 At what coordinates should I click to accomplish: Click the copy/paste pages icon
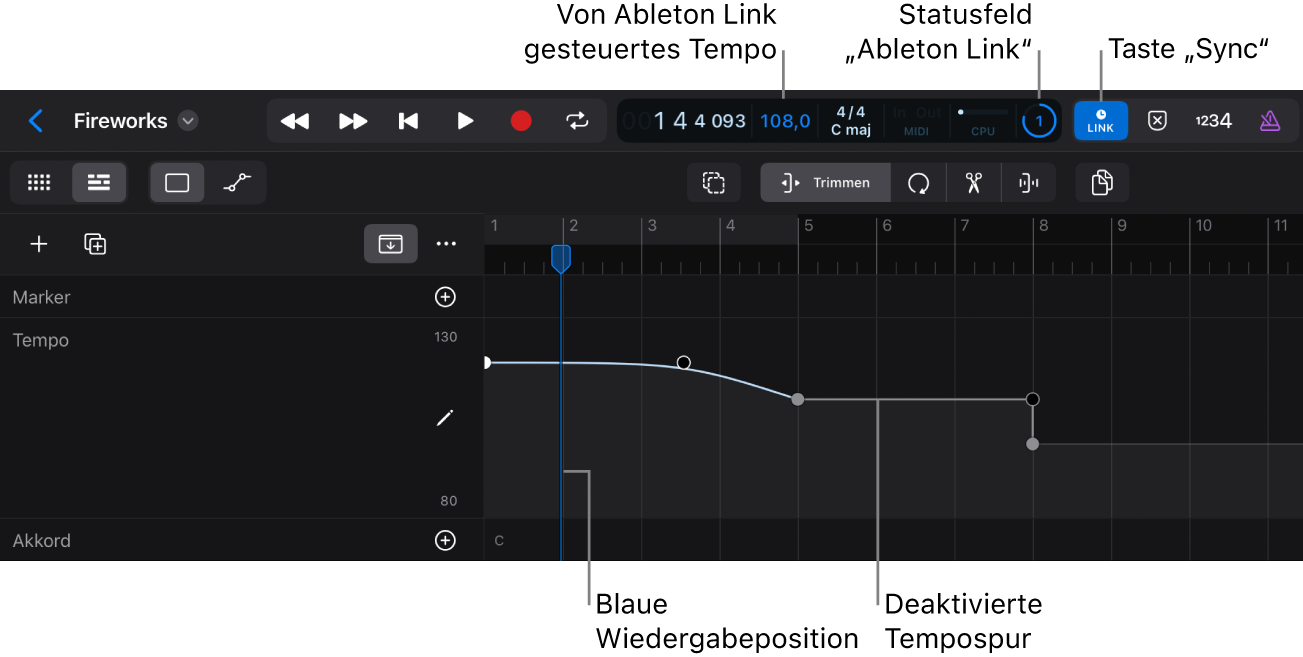pos(1101,182)
